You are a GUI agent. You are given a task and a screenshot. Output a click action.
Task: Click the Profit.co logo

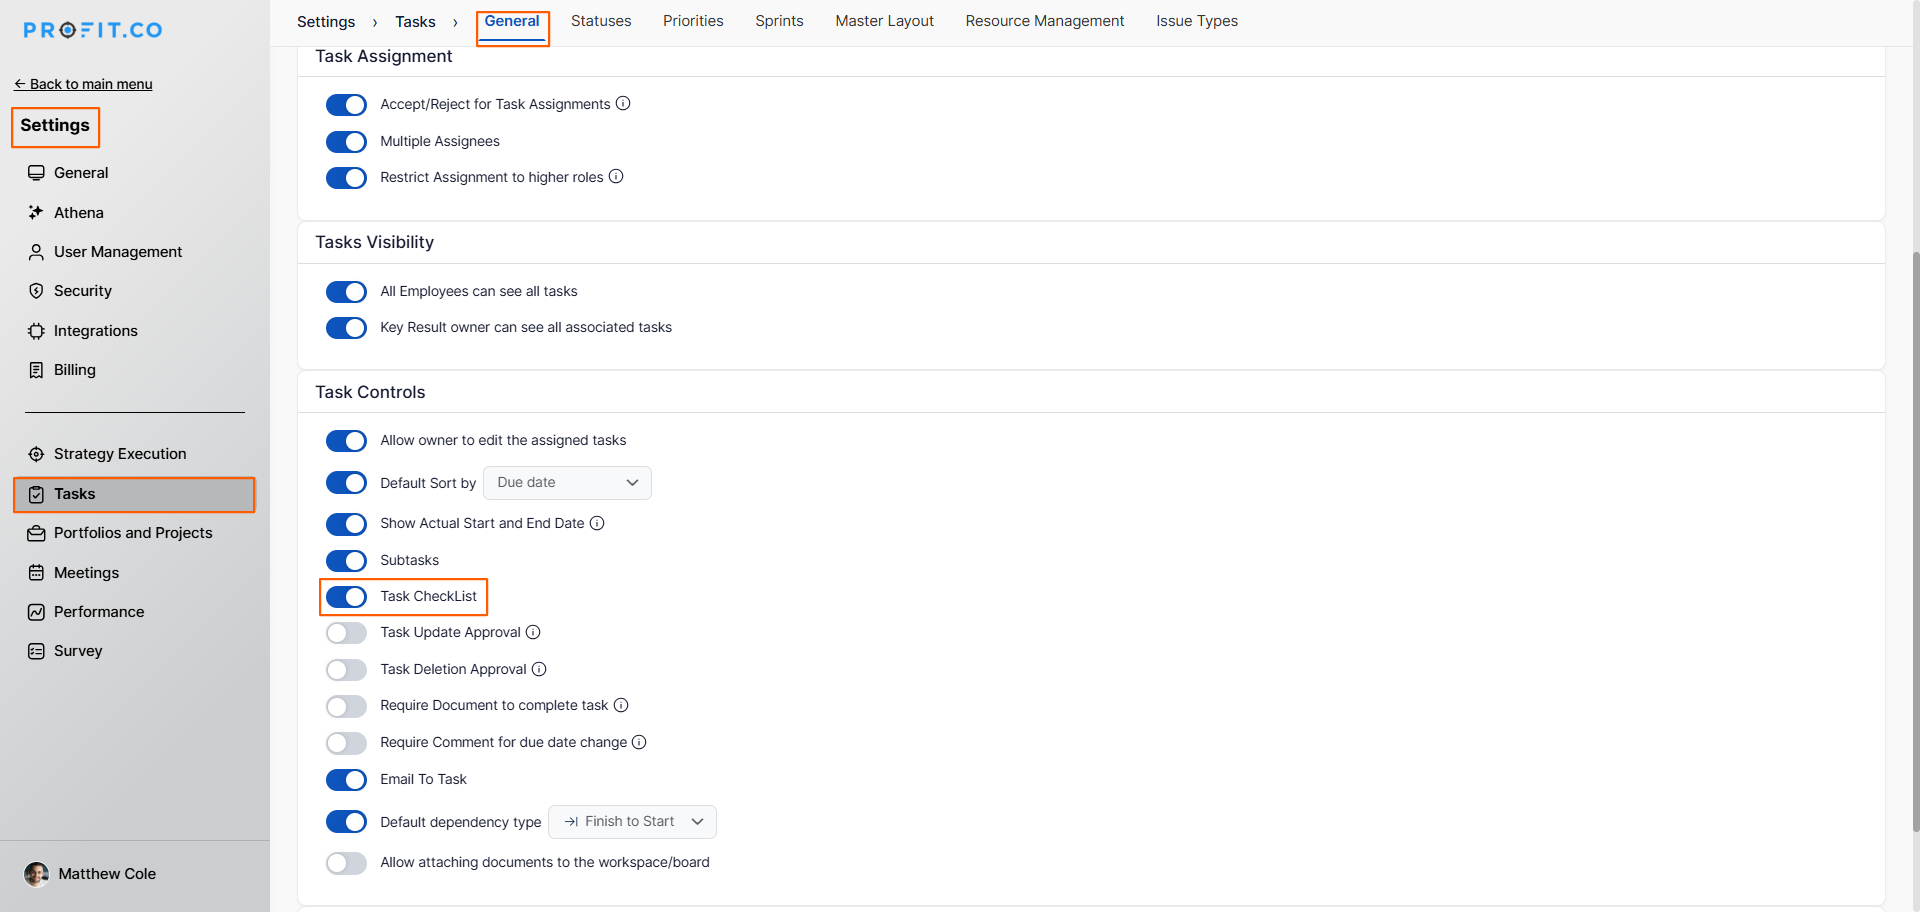coord(93,30)
